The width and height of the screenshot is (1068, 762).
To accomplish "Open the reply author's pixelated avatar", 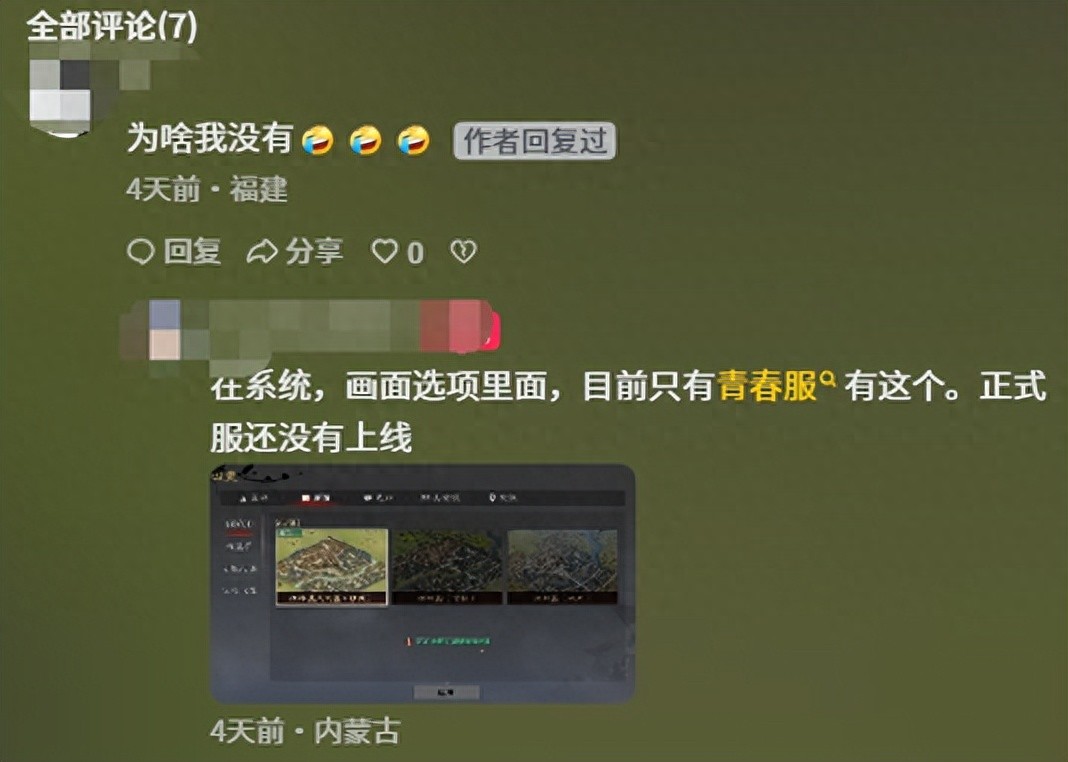I will point(164,330).
